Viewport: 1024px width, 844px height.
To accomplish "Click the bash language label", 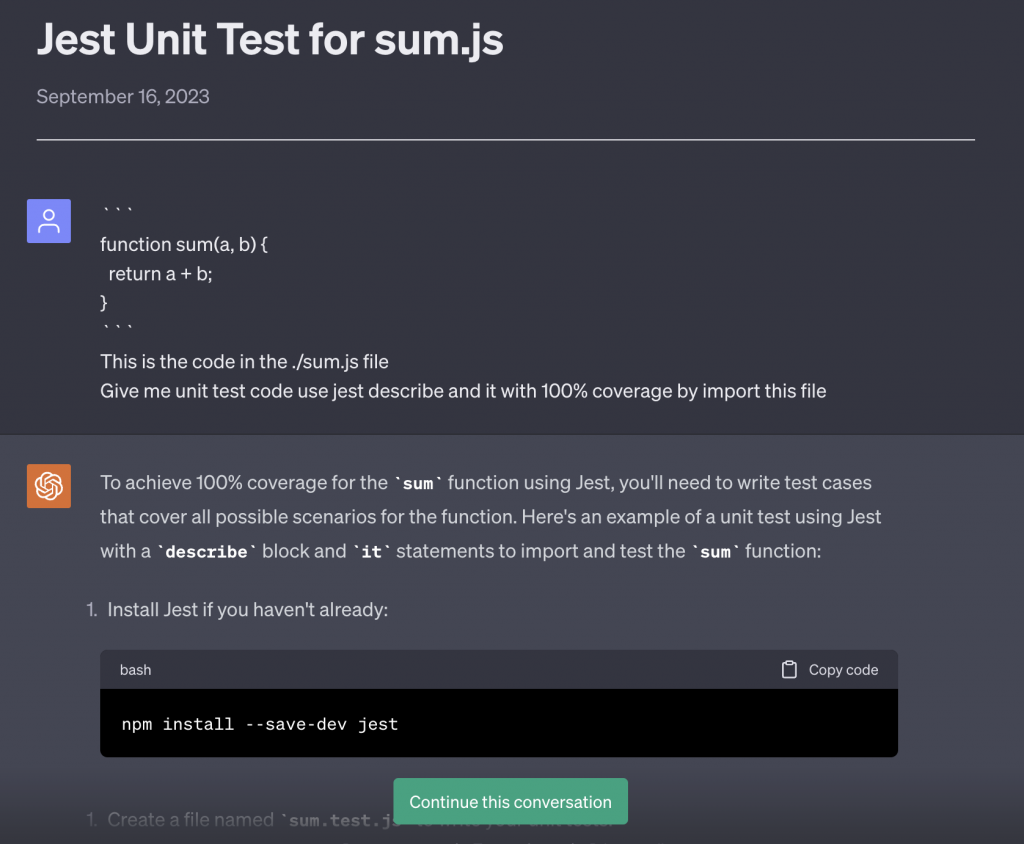I will tap(135, 670).
